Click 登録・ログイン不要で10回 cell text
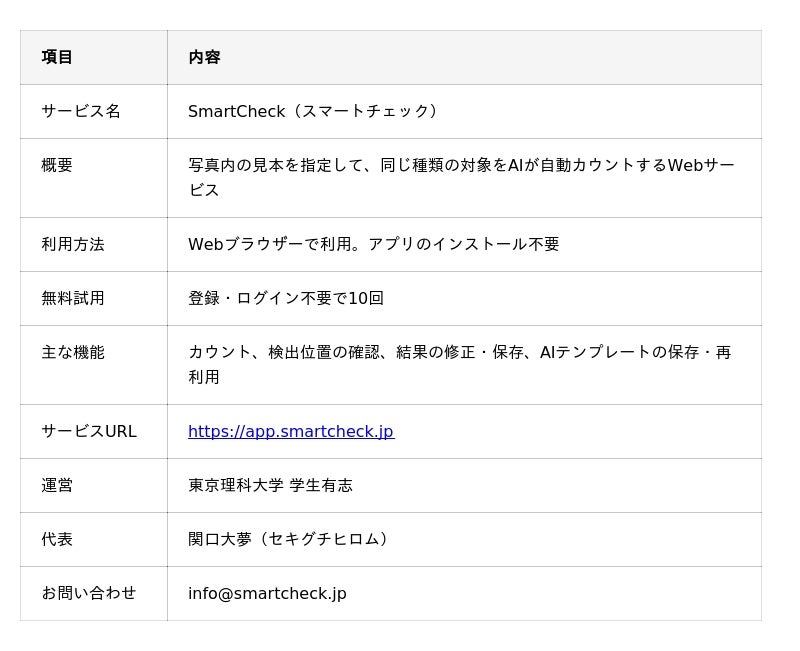Viewport: 800px width, 651px height. coord(286,298)
